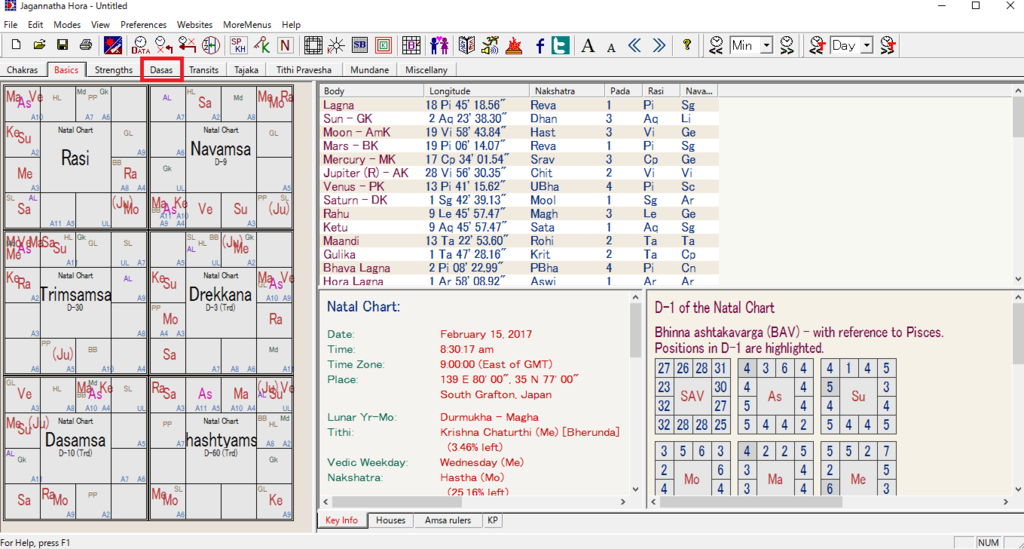Switch to the Strengths tab
1024x549 pixels.
[x=113, y=70]
